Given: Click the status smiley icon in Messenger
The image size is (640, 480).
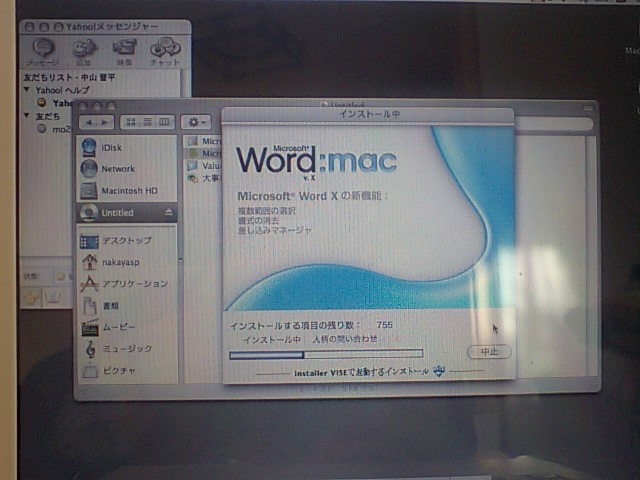Looking at the screenshot, I should pyautogui.click(x=60, y=276).
